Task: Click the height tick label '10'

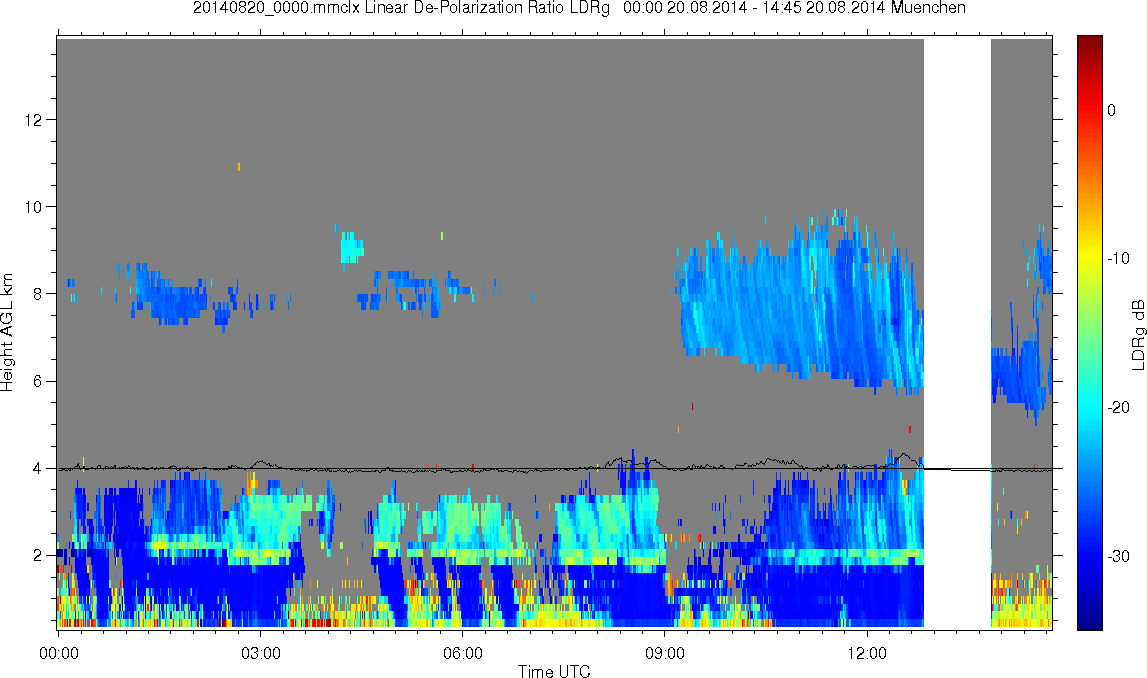Action: (34, 207)
